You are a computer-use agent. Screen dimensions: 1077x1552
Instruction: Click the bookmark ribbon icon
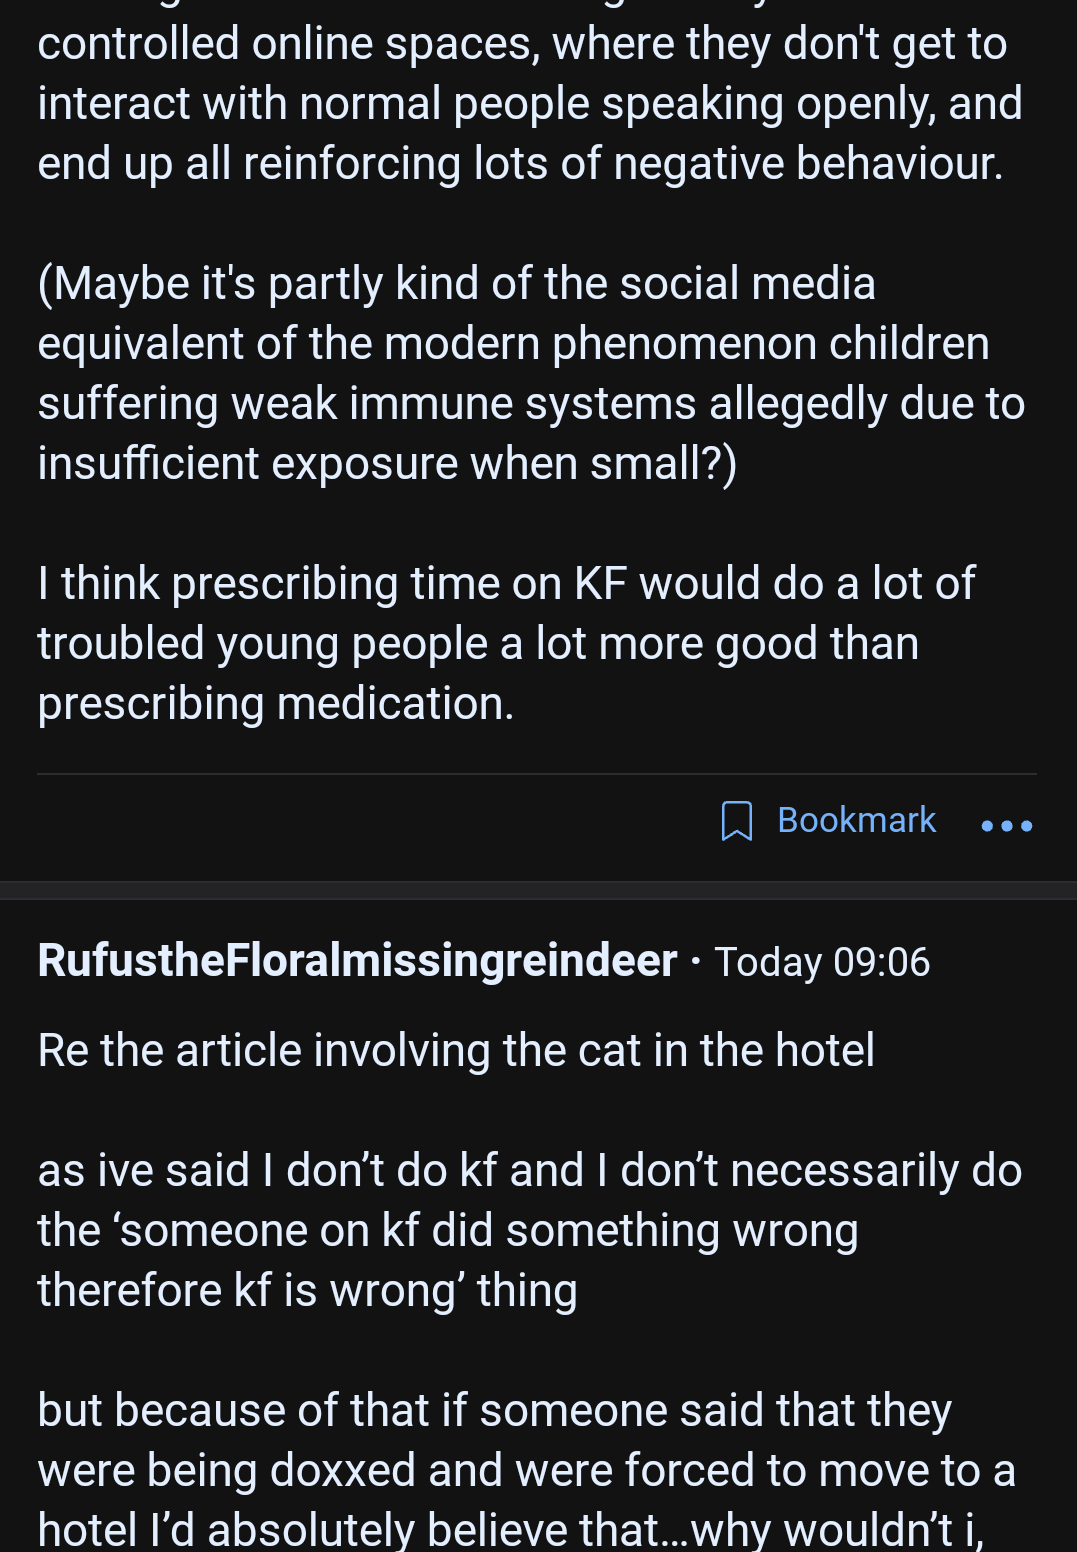(x=737, y=821)
